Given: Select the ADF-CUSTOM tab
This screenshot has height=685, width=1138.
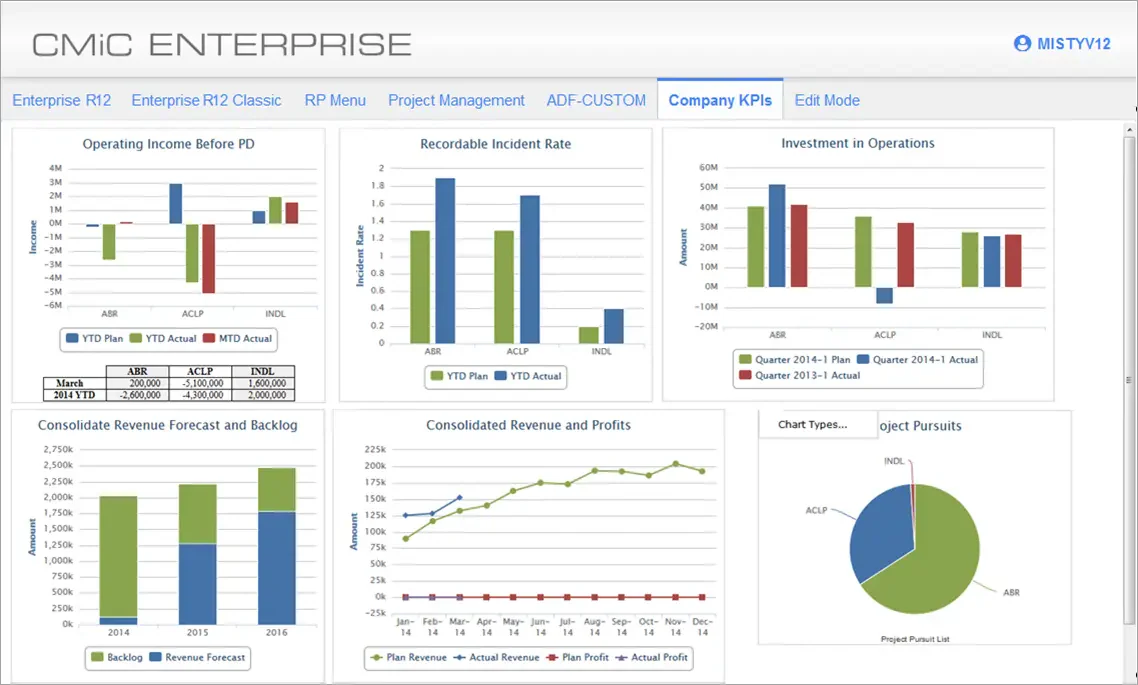Looking at the screenshot, I should pos(596,100).
